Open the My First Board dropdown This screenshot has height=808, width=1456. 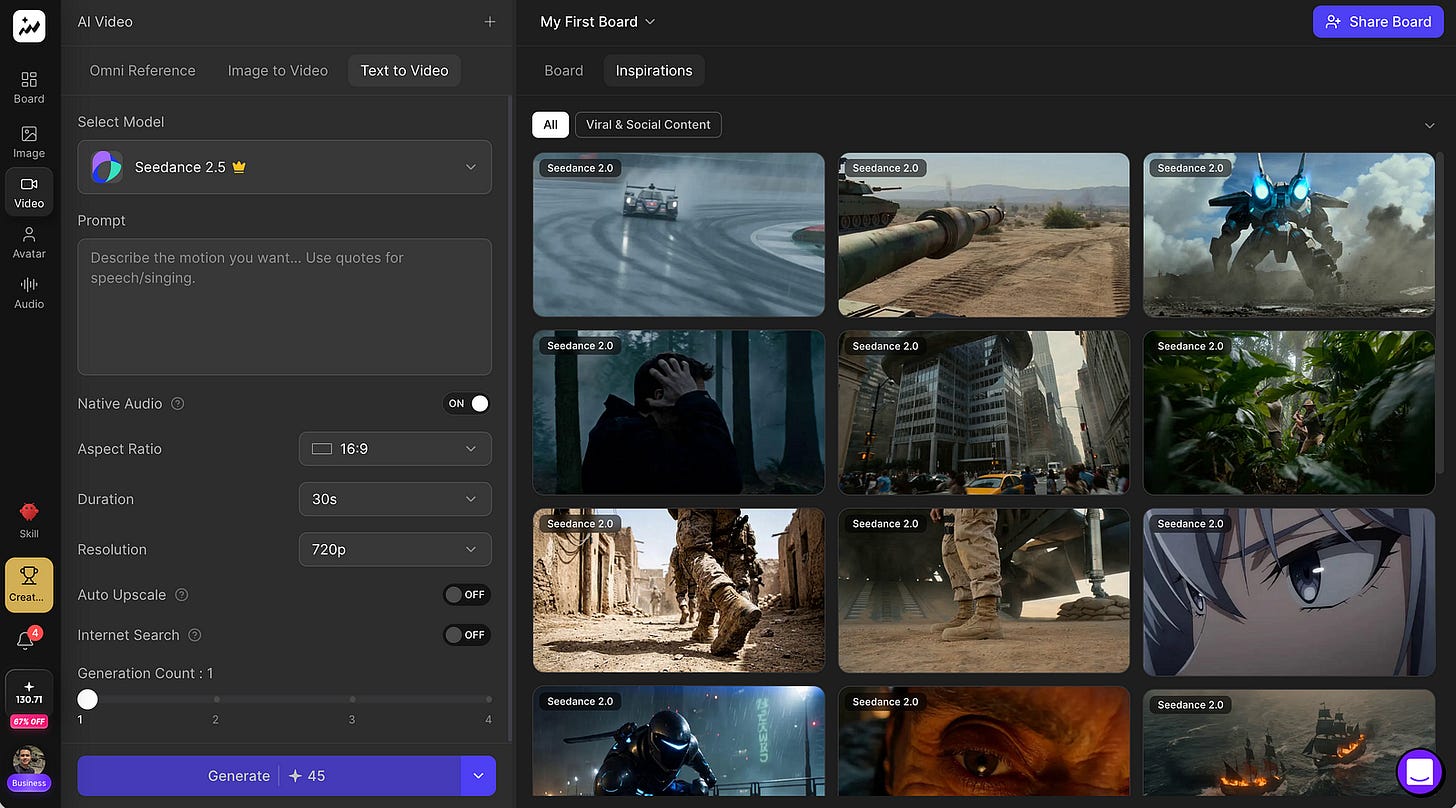pos(598,21)
